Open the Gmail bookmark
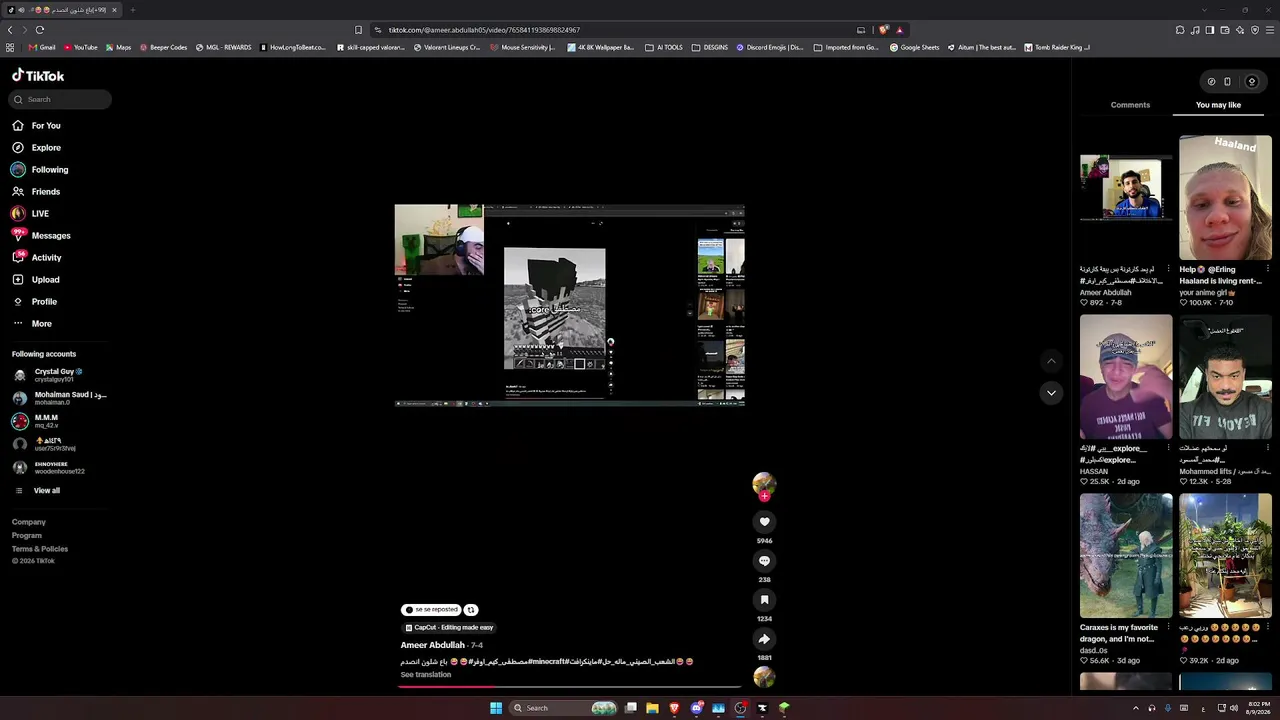 point(42,47)
